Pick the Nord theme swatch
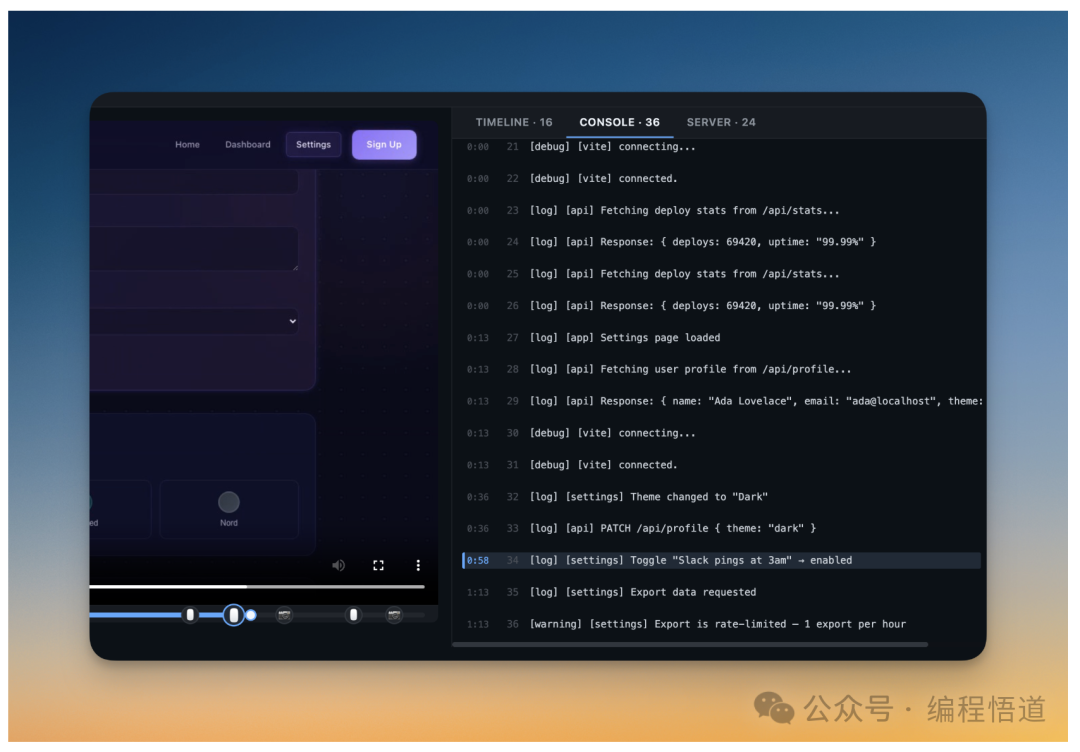The width and height of the screenshot is (1080, 752). (229, 509)
